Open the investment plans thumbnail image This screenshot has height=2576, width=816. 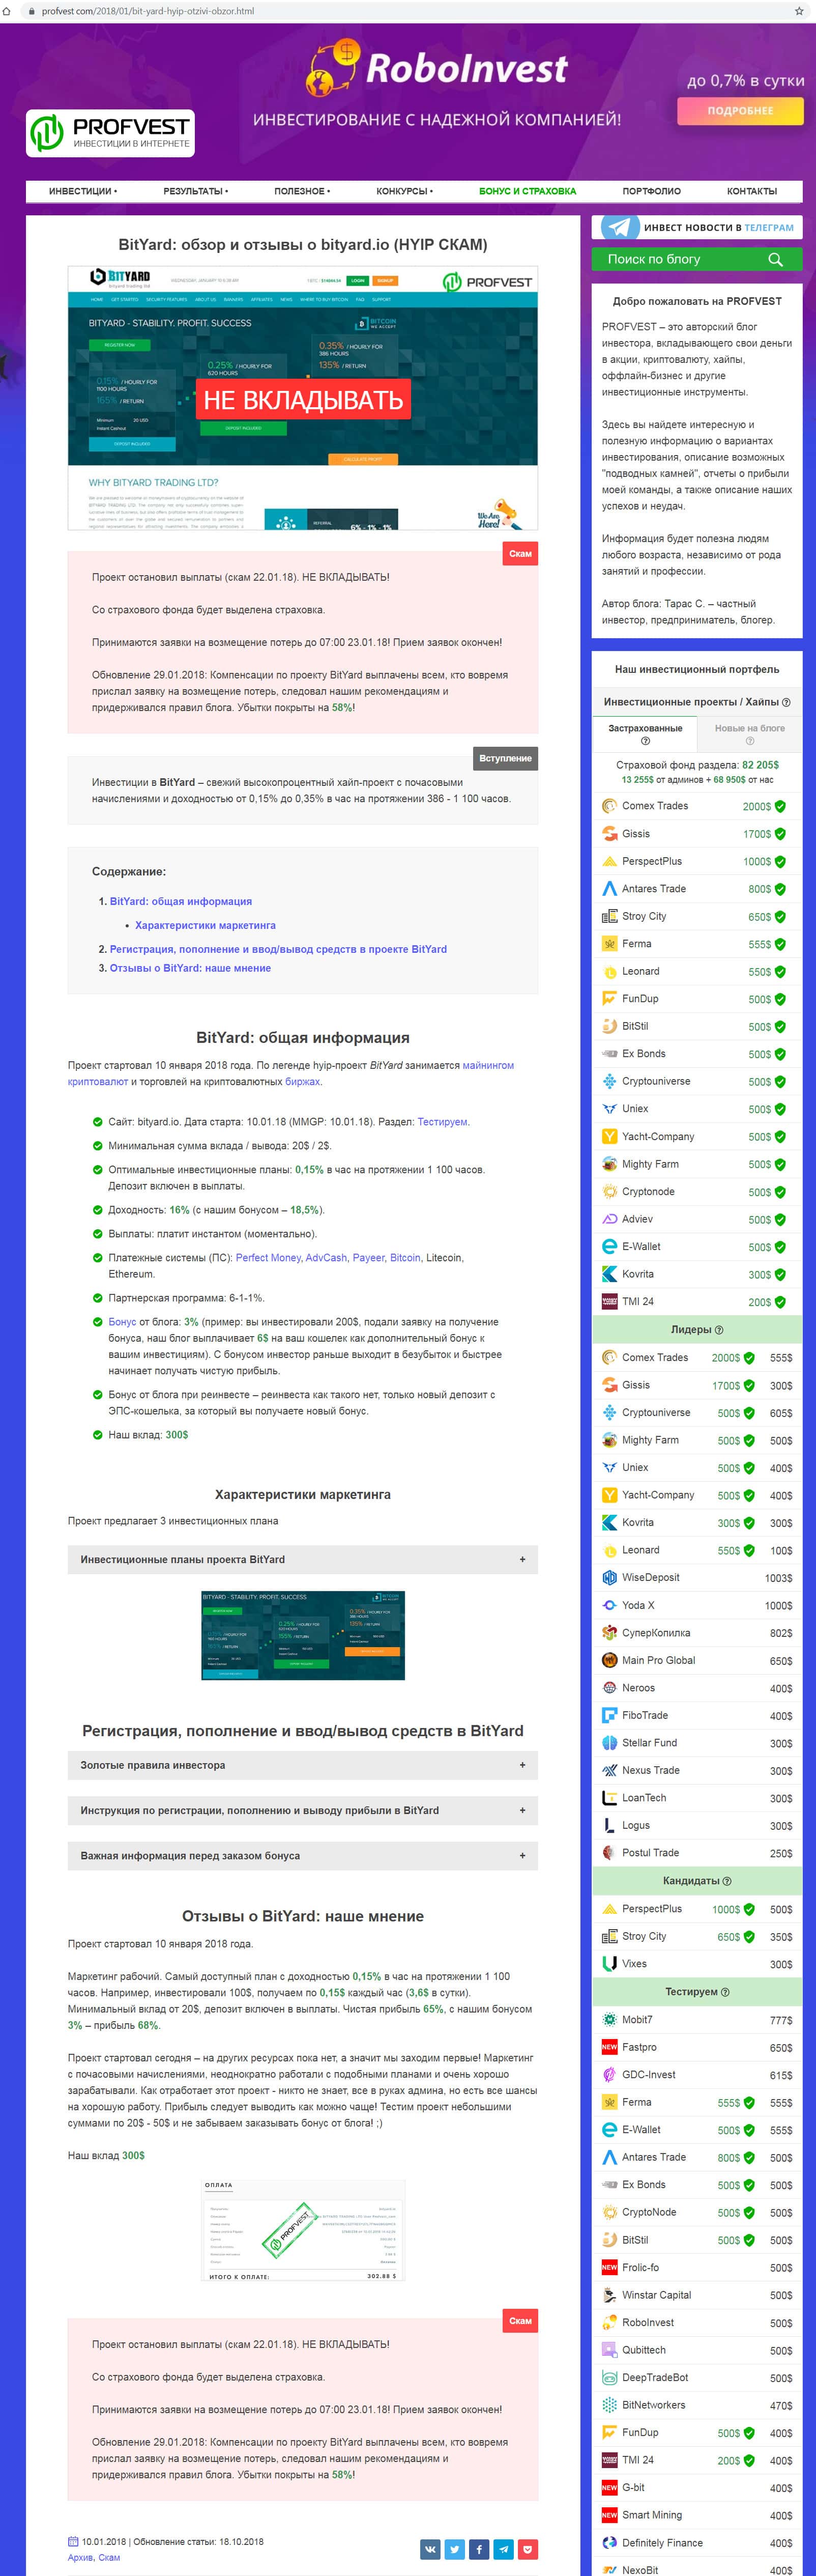coord(303,1636)
